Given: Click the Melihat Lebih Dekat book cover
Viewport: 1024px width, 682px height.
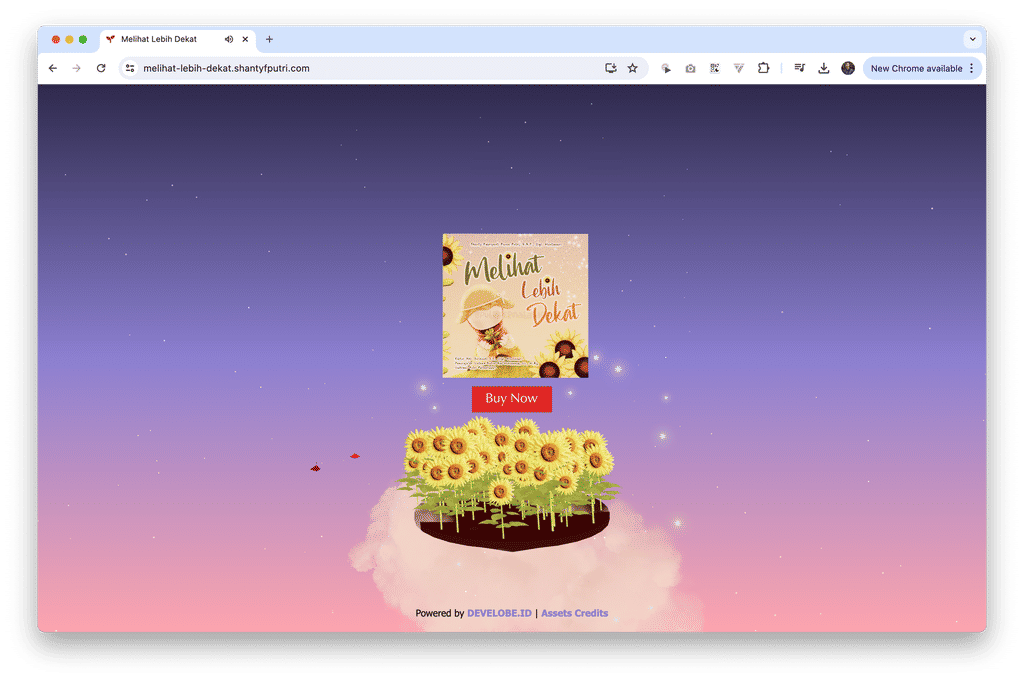Looking at the screenshot, I should coord(514,303).
